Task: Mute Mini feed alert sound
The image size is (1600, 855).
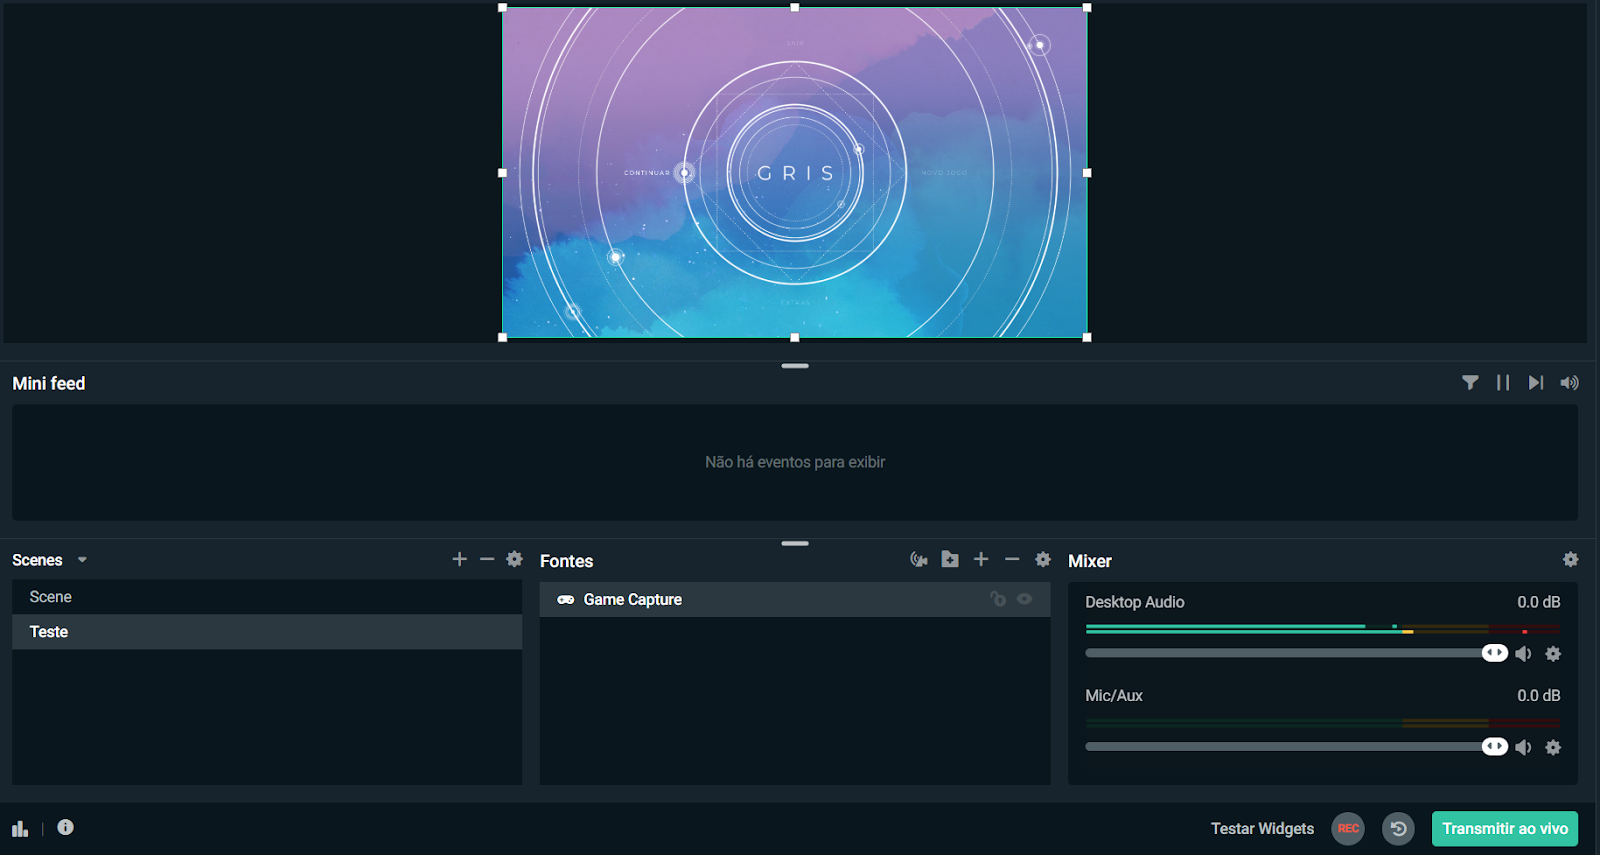Action: coord(1570,383)
